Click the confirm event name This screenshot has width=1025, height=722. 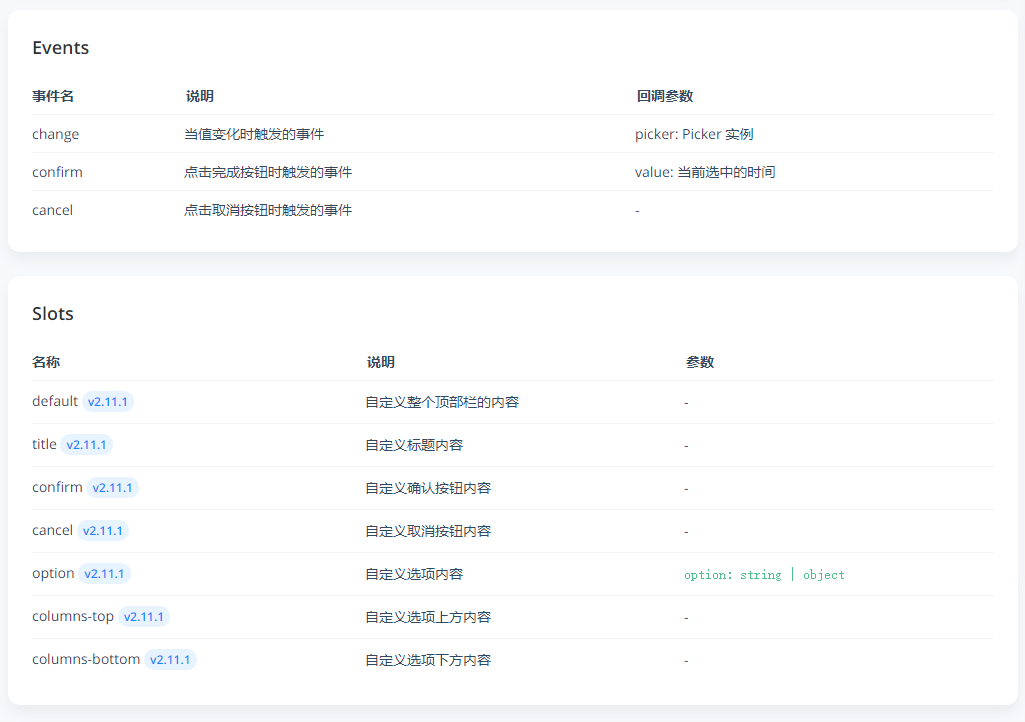point(57,172)
